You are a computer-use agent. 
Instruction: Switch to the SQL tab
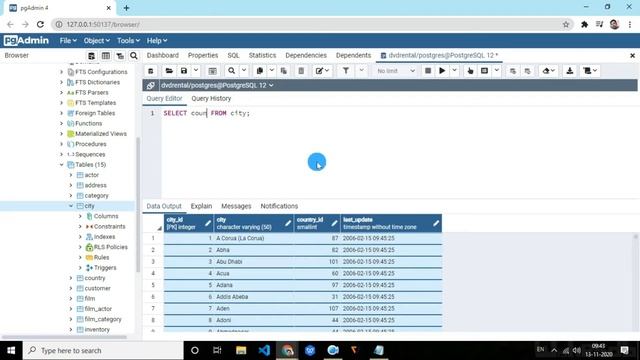[x=233, y=56]
